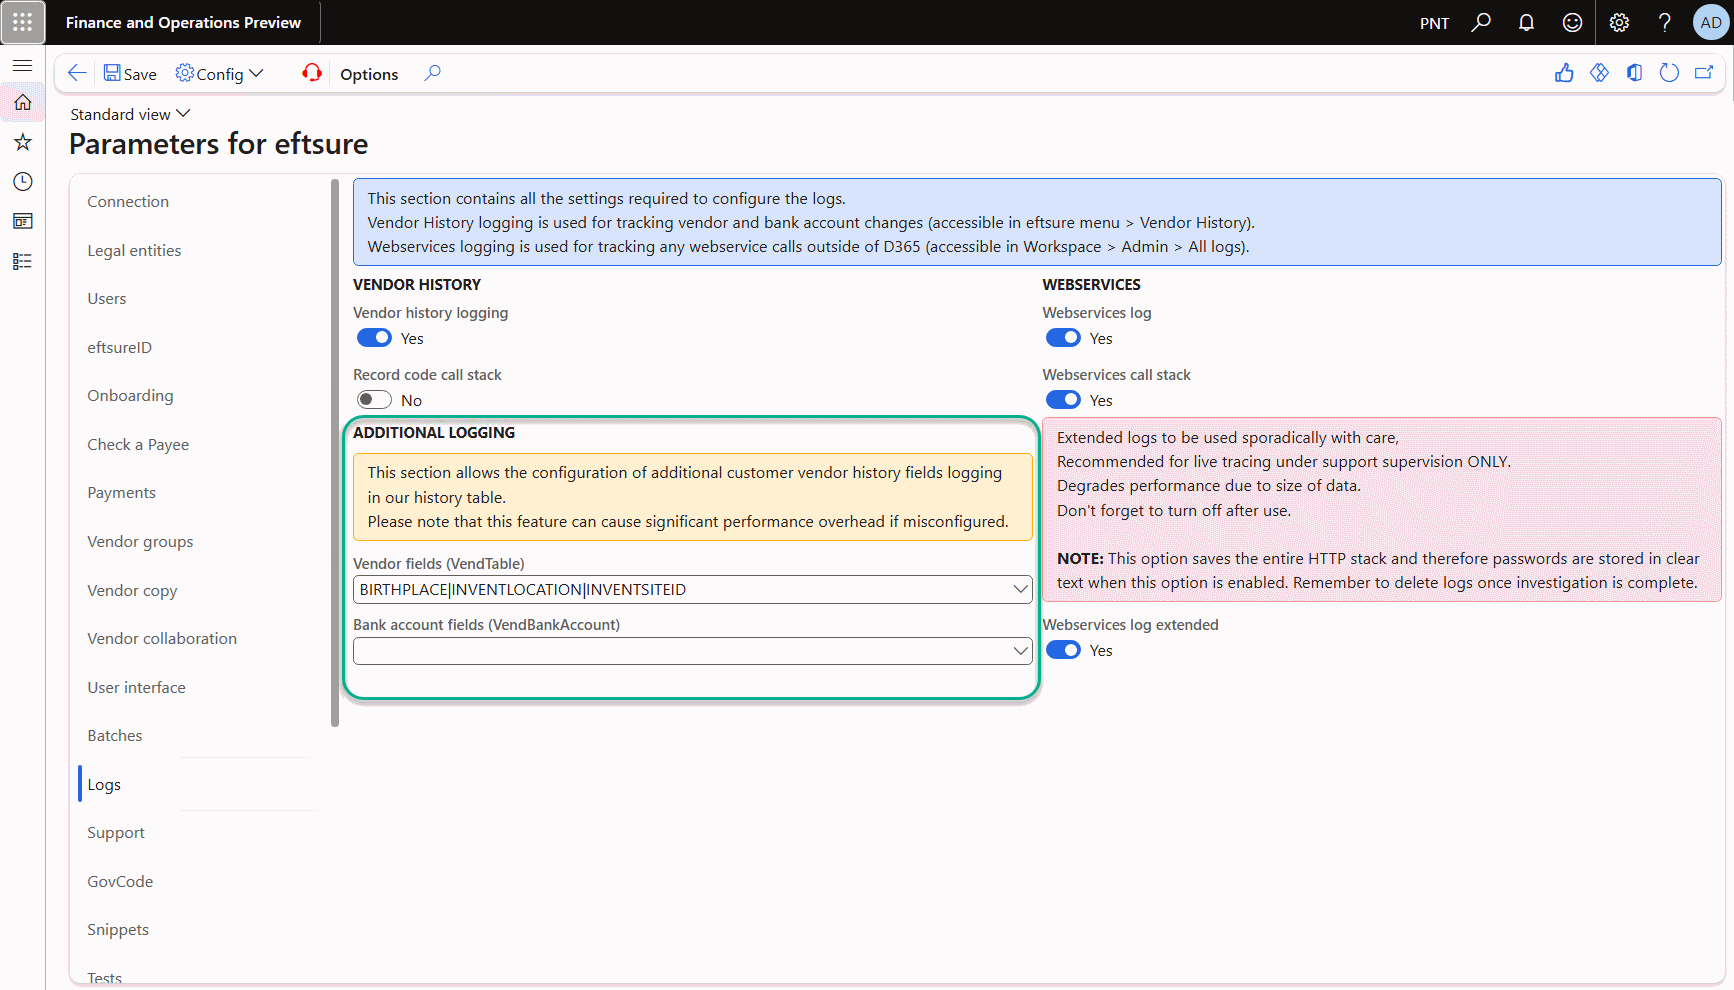Open Favorites star in sidebar
Image resolution: width=1734 pixels, height=990 pixels.
pos(22,142)
